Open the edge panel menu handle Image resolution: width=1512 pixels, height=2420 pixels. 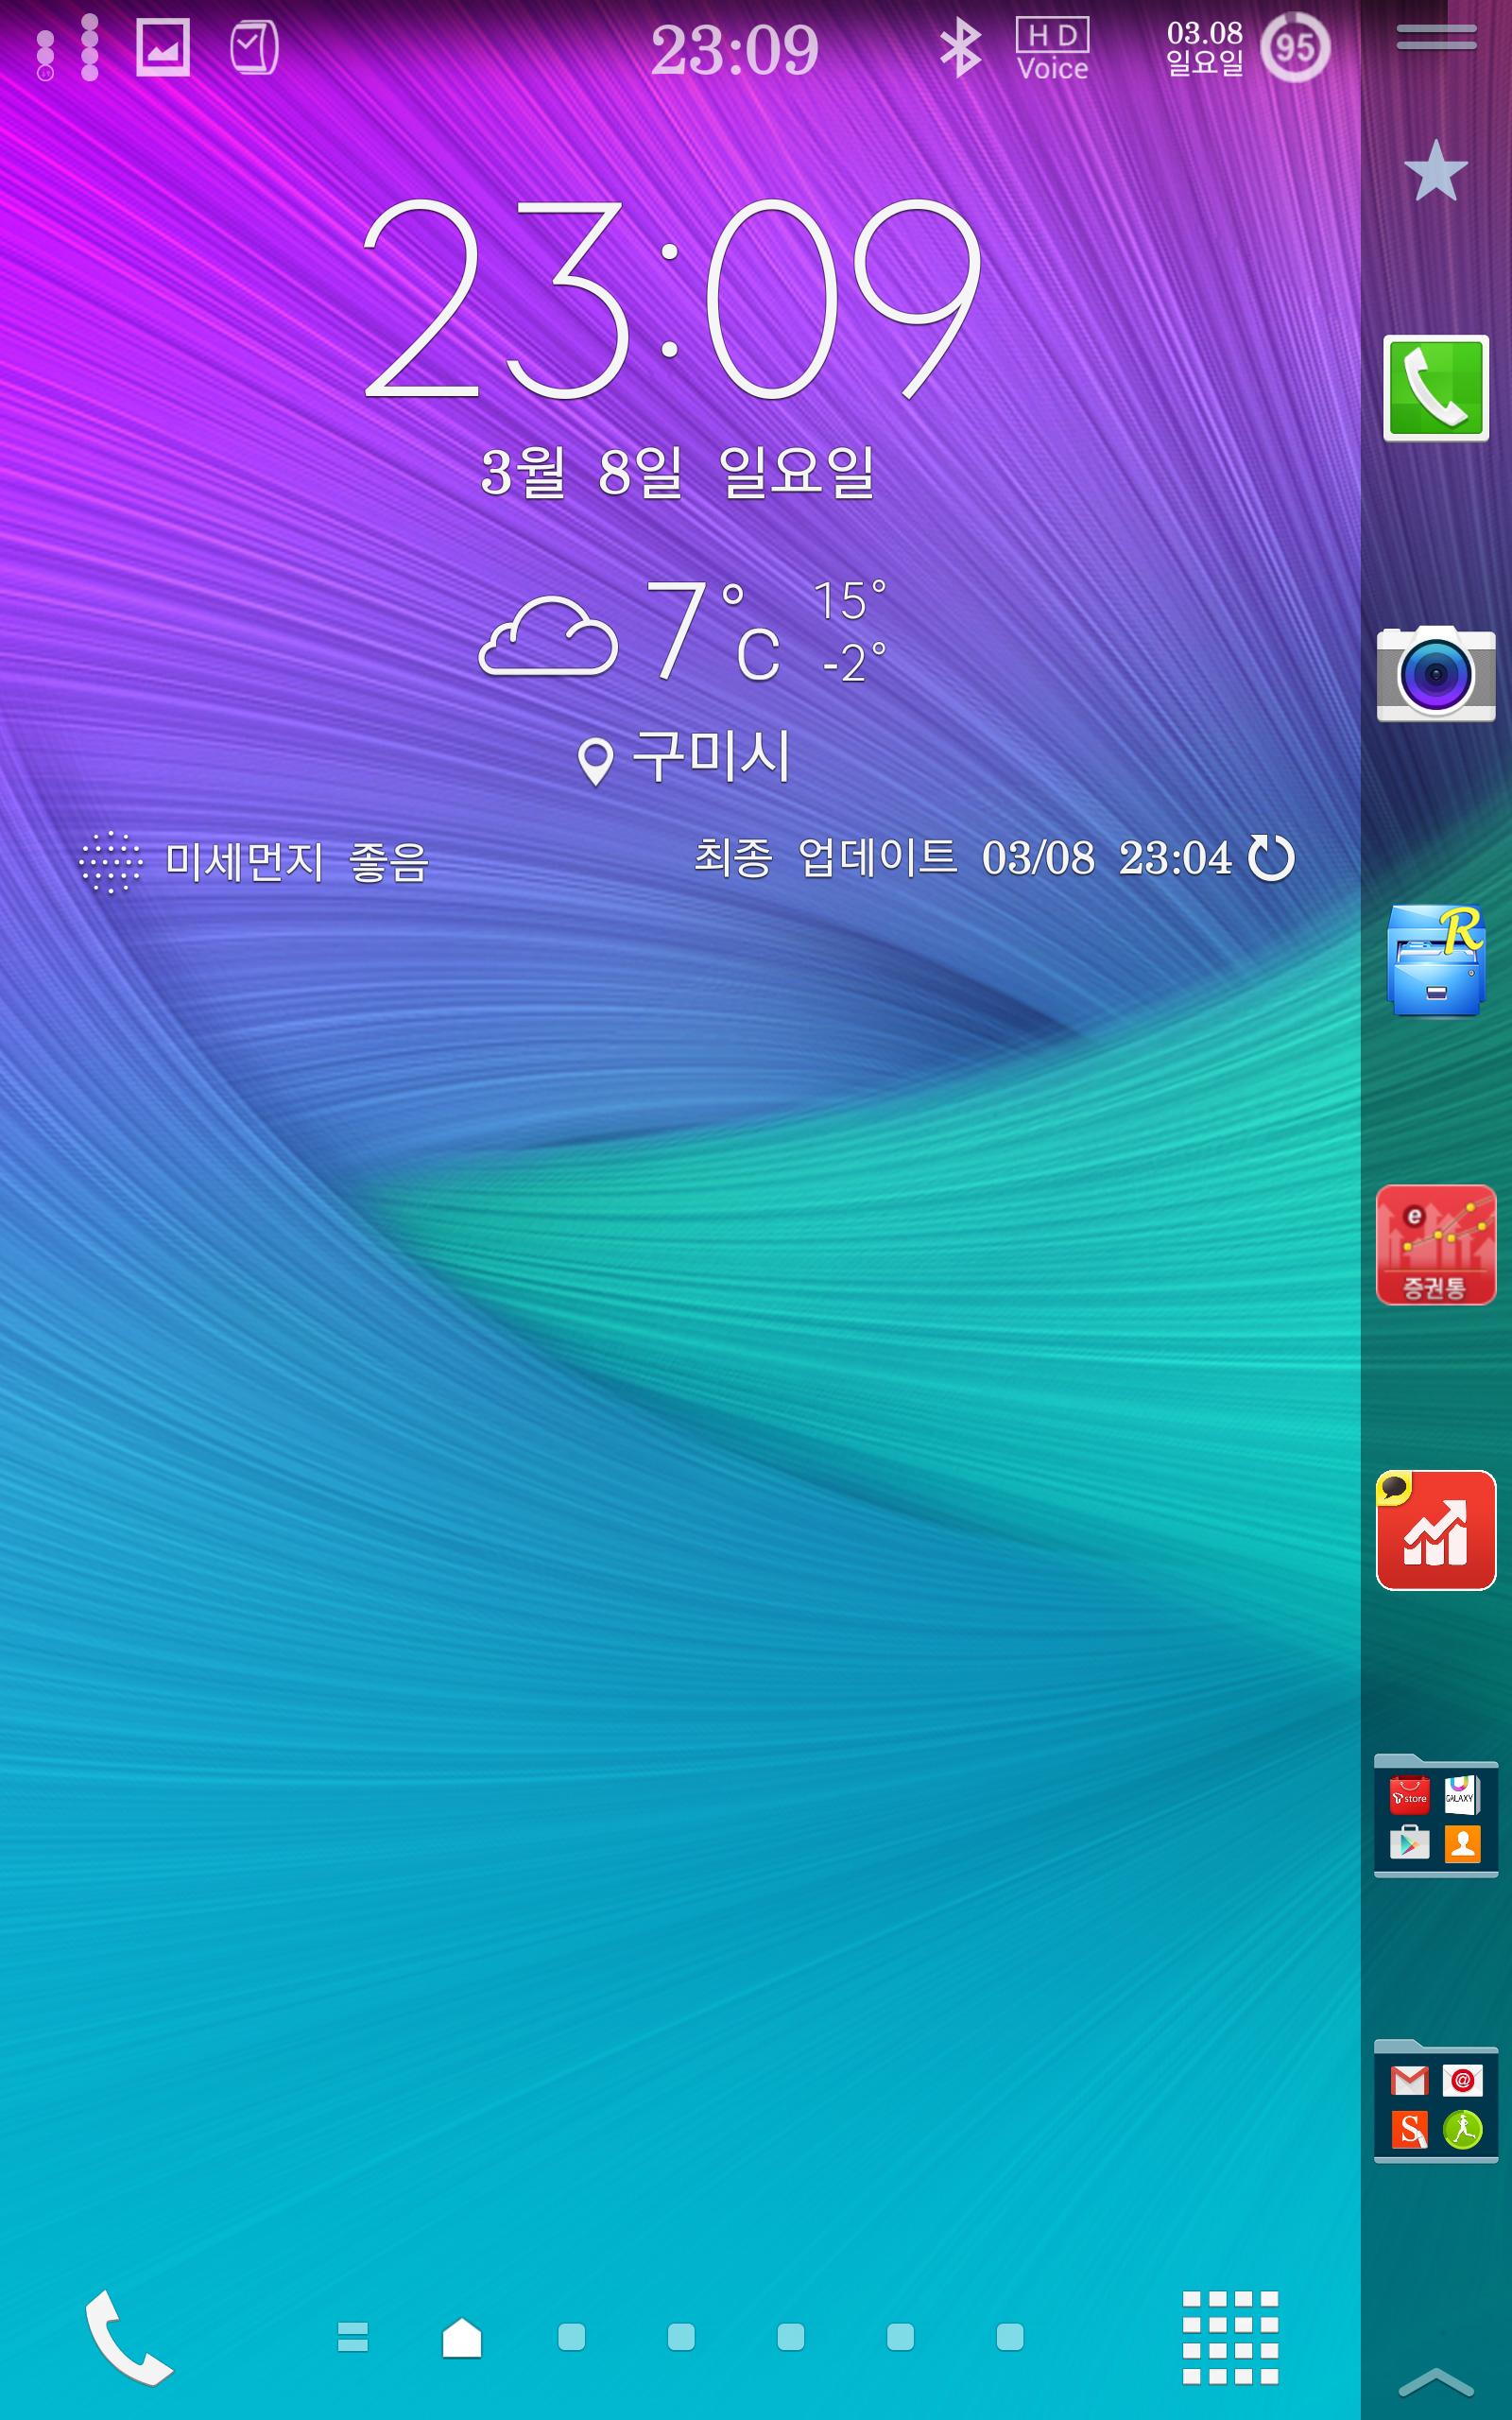pyautogui.click(x=1435, y=37)
